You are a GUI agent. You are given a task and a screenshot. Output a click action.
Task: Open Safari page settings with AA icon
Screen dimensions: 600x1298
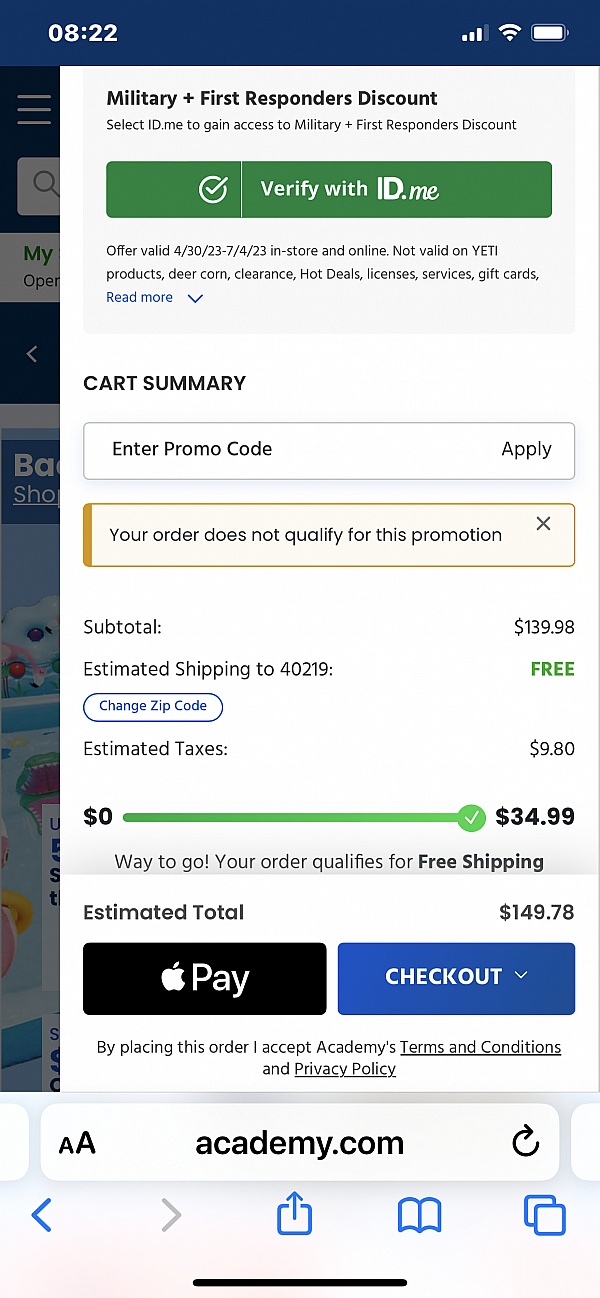(77, 1142)
